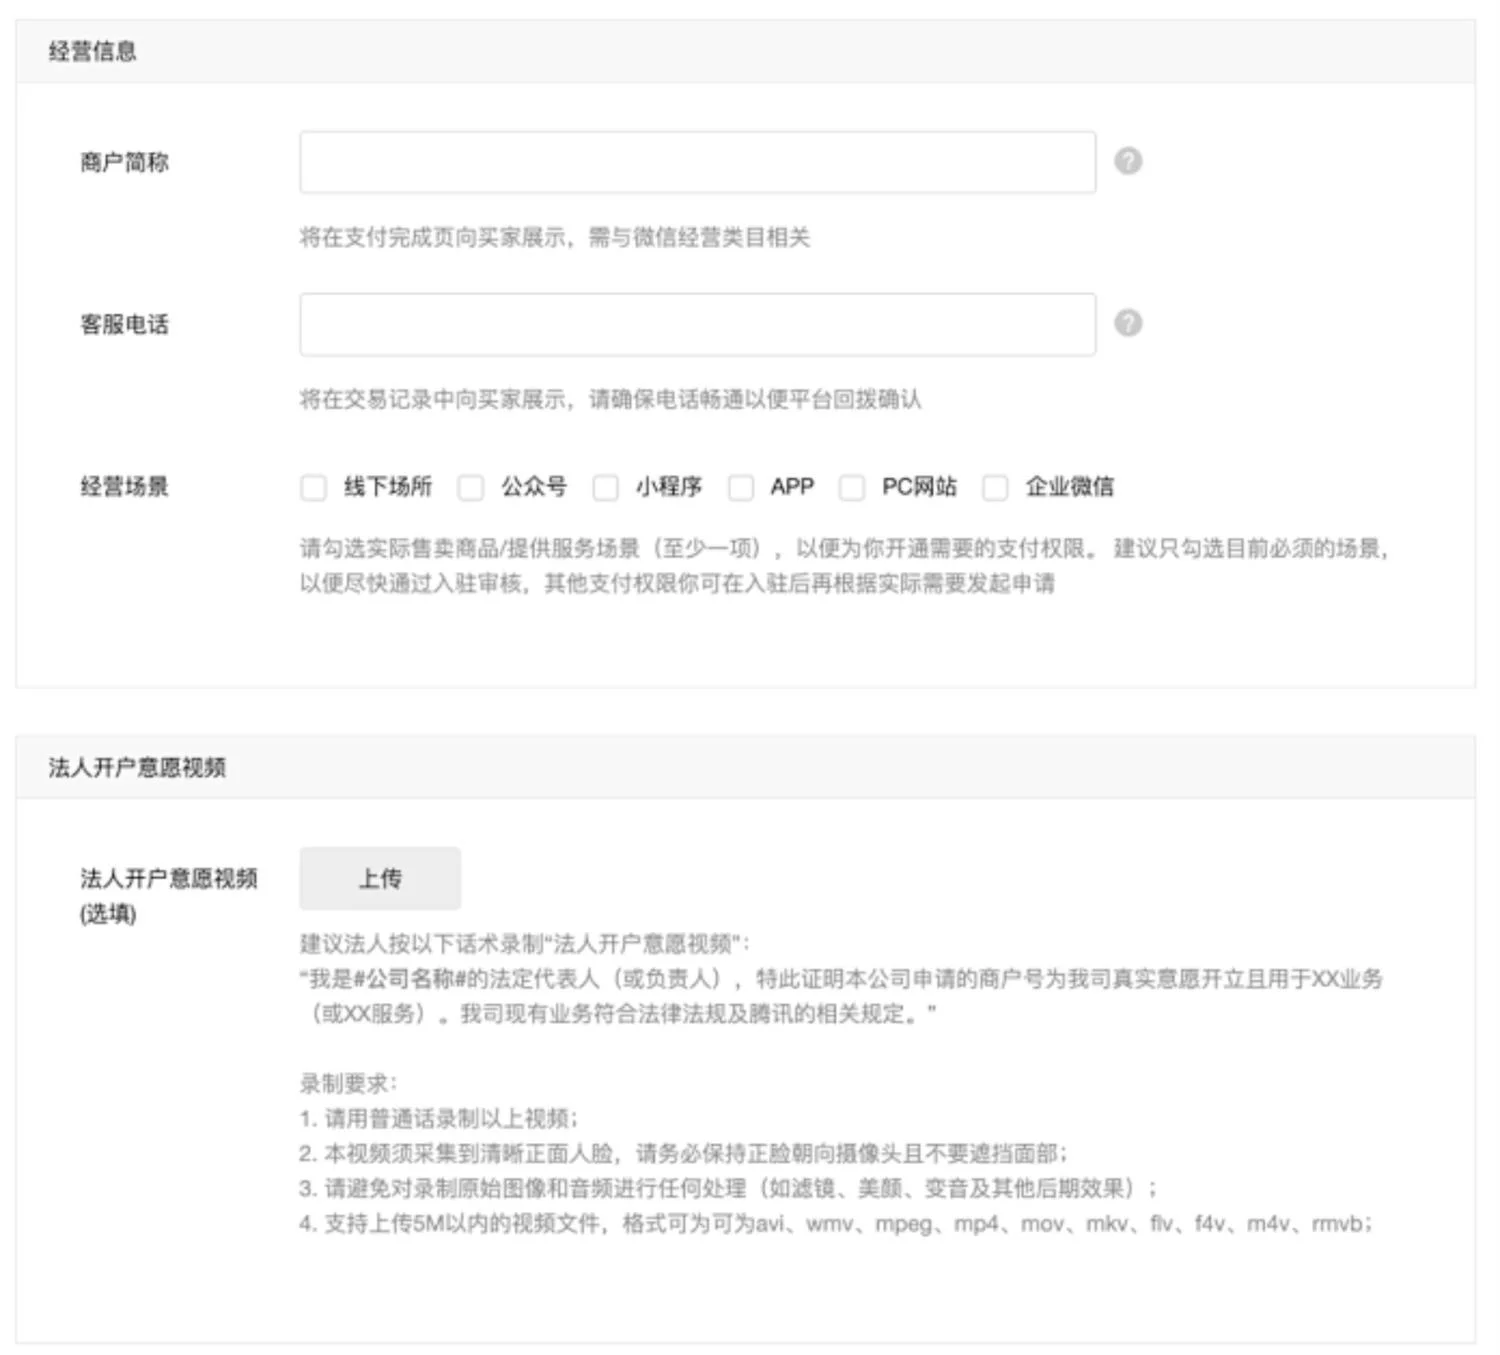Check the 公众号 scenario checkbox
The width and height of the screenshot is (1500, 1355).
pyautogui.click(x=470, y=488)
